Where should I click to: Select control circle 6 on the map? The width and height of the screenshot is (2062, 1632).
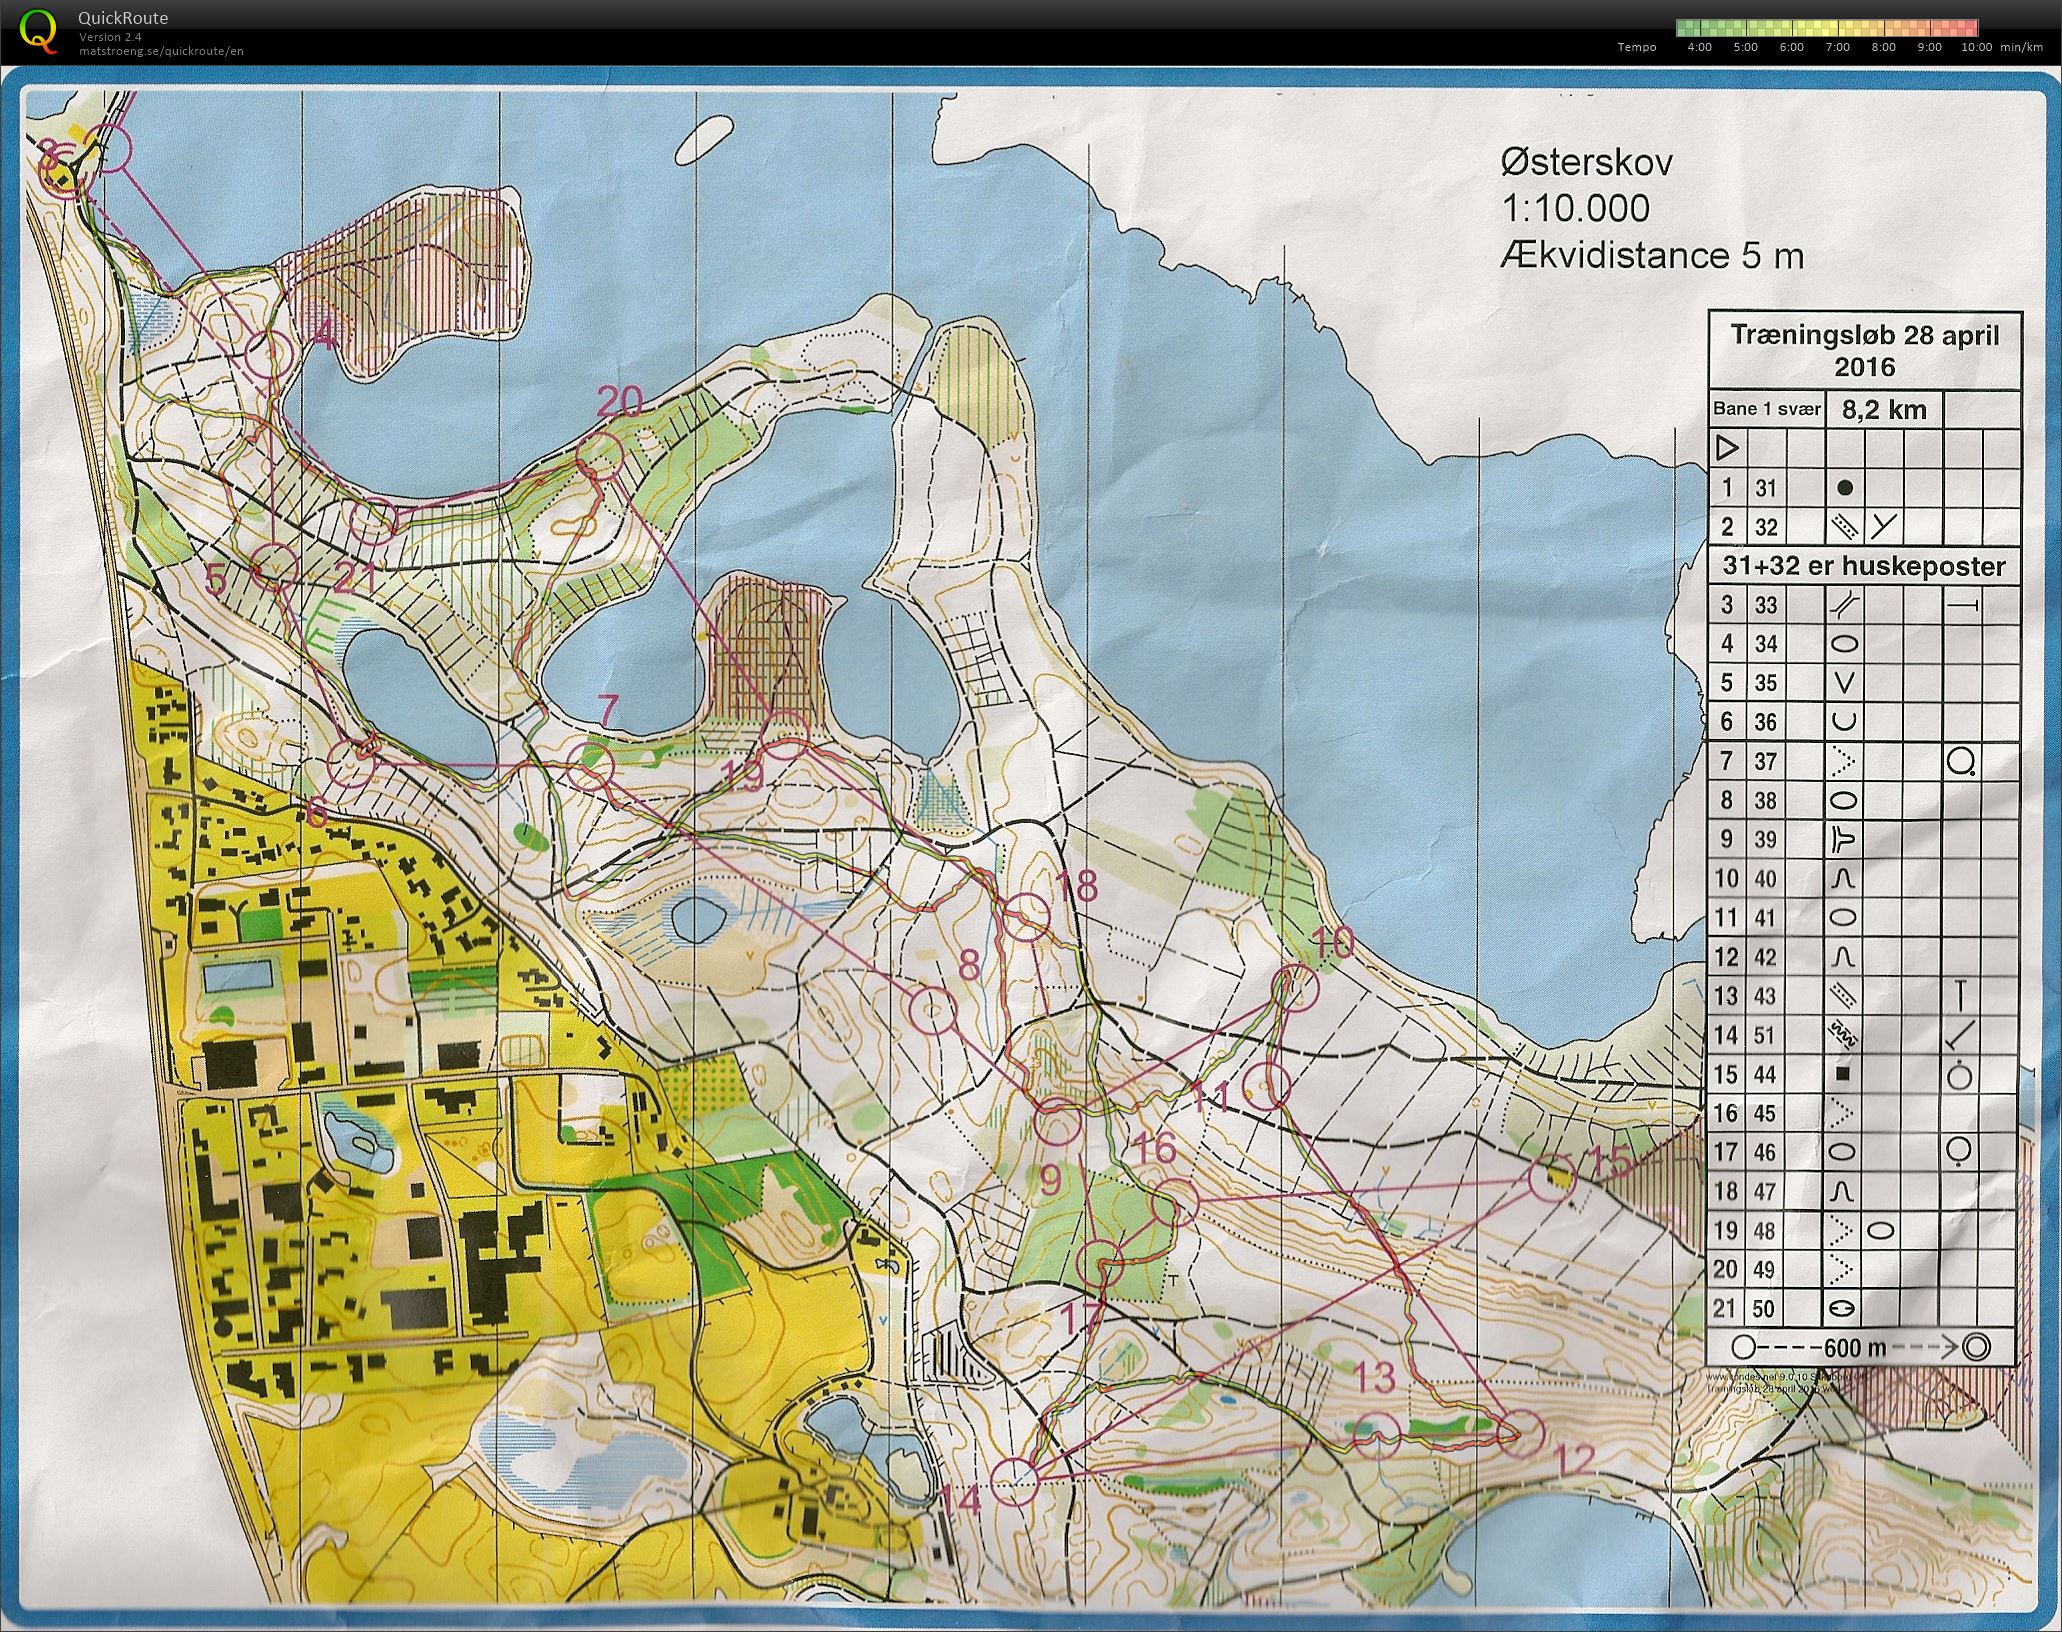pos(352,766)
